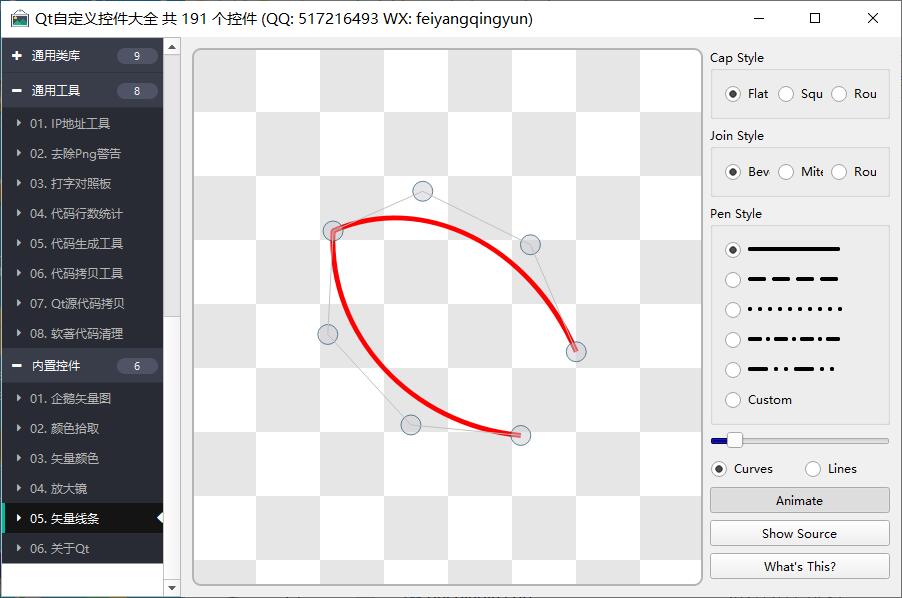This screenshot has height=598, width=902.
Task: Click the application icon in title bar
Action: point(19,18)
